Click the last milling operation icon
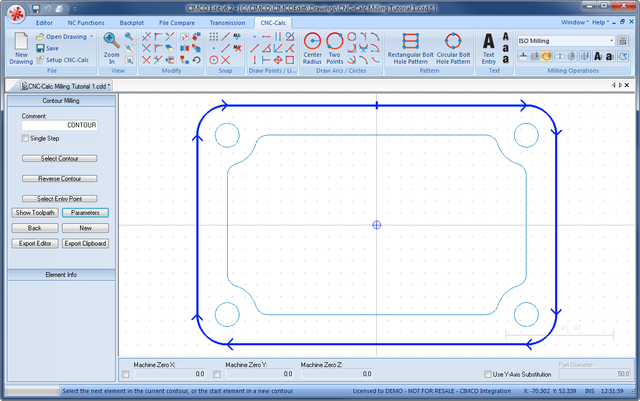 click(623, 56)
